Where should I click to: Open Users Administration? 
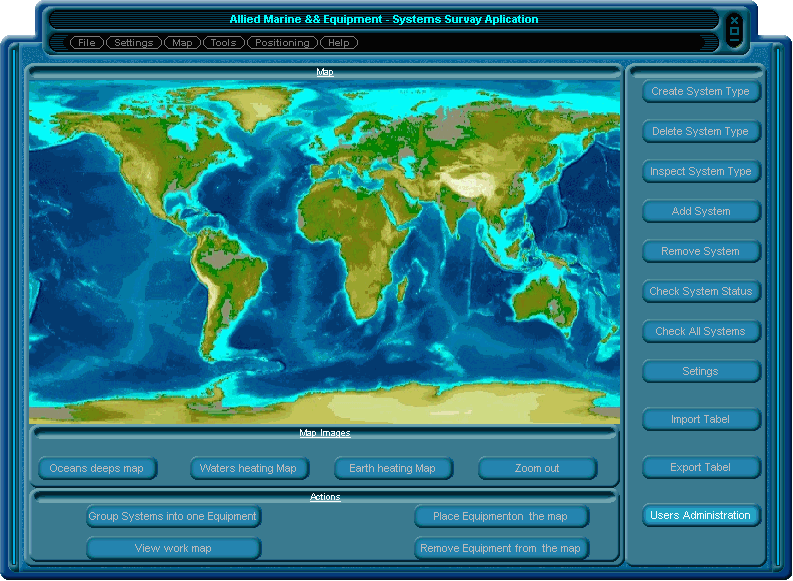(x=700, y=515)
